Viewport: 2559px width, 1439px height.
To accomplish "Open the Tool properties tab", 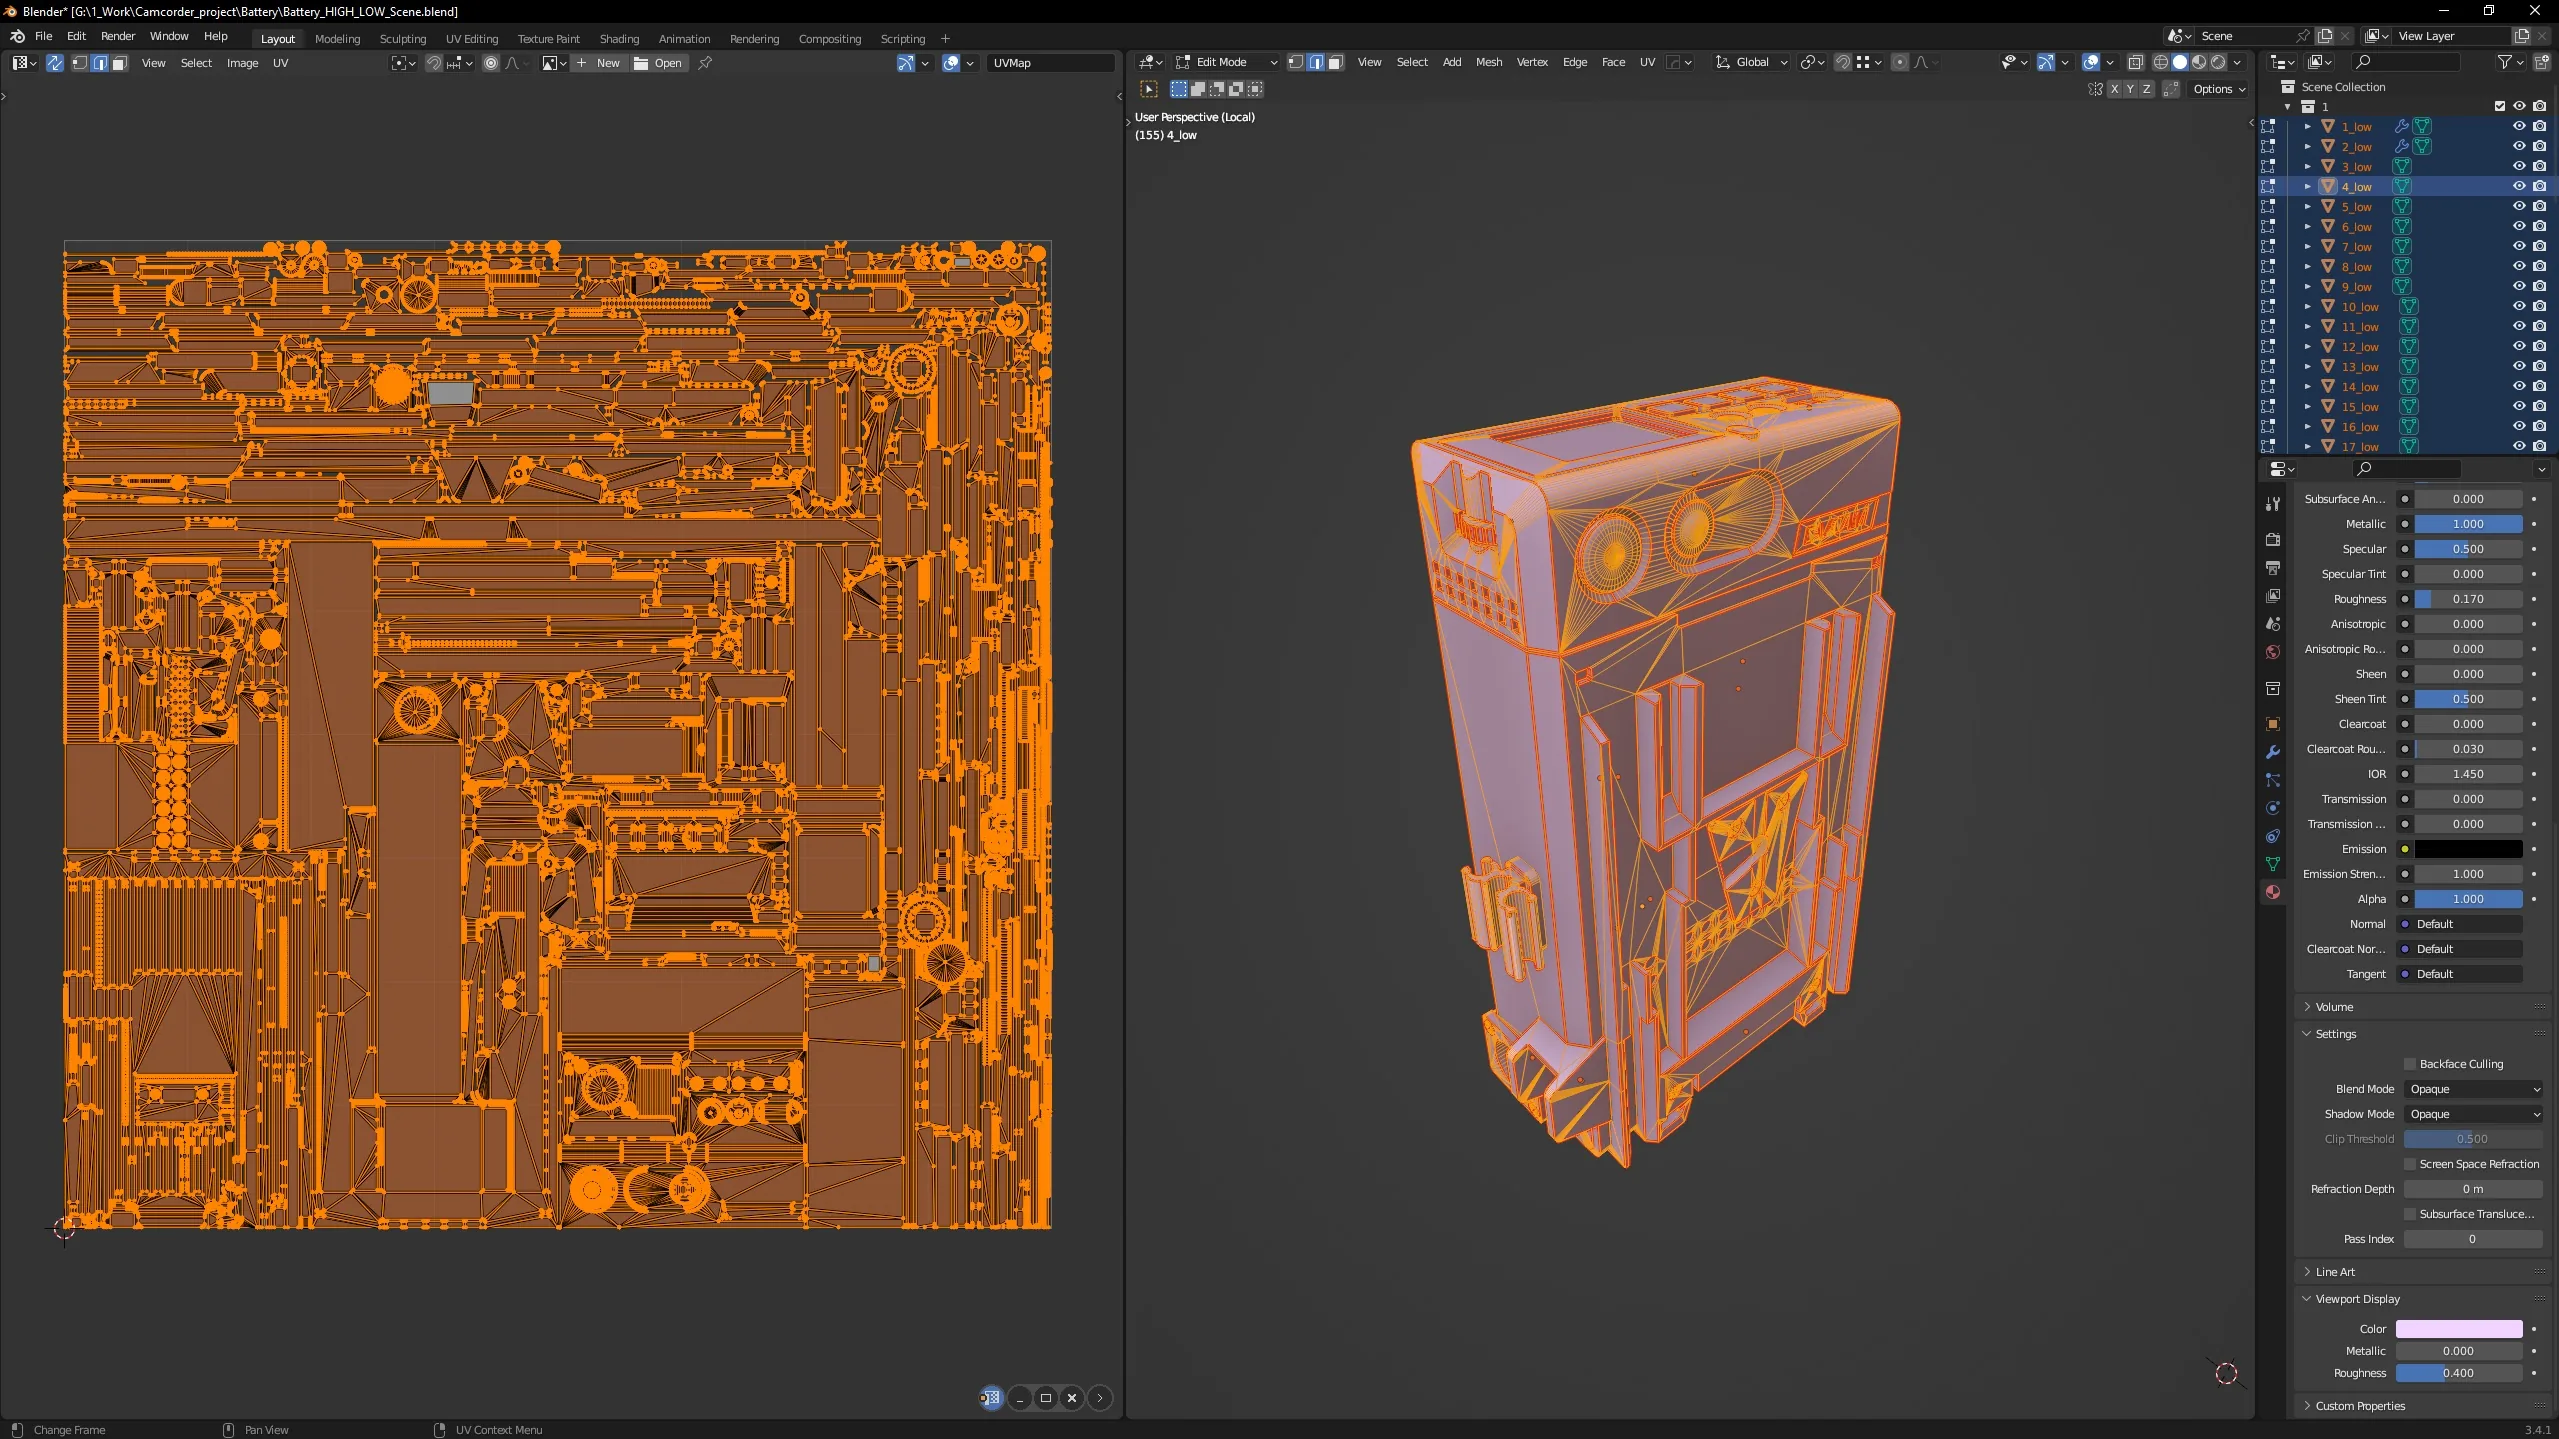I will coord(2273,504).
